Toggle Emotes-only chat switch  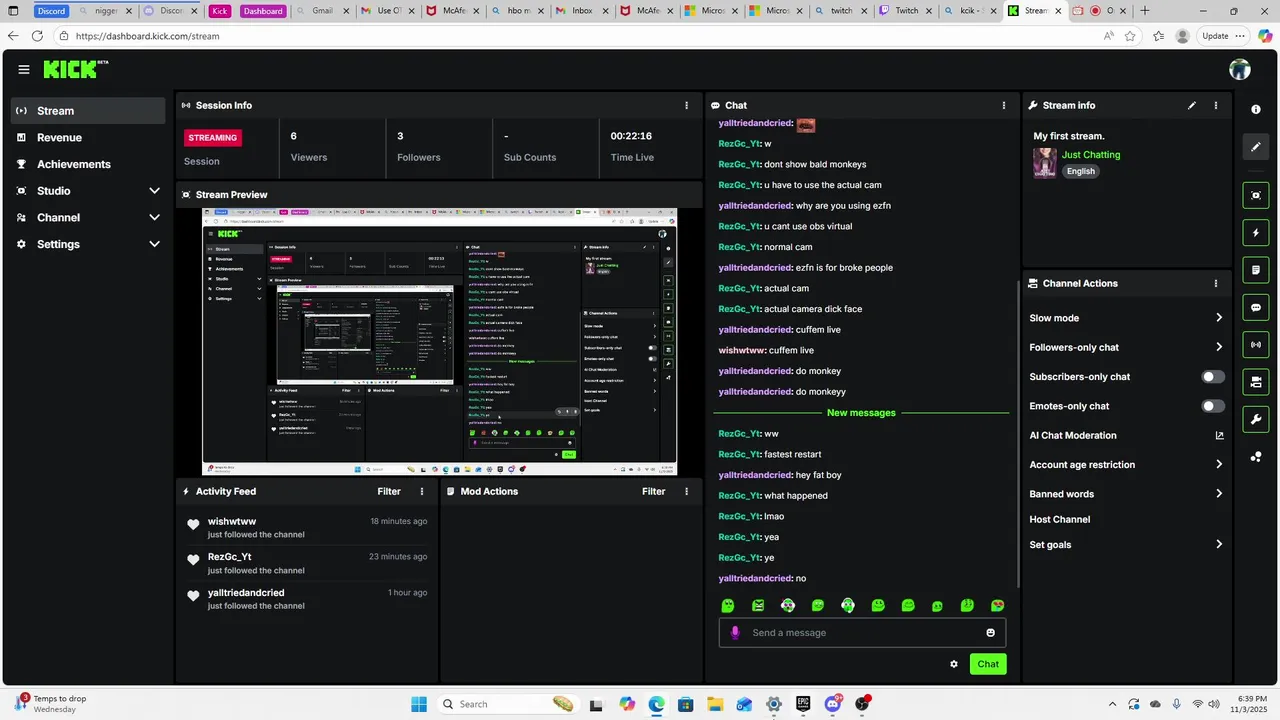pos(1213,406)
